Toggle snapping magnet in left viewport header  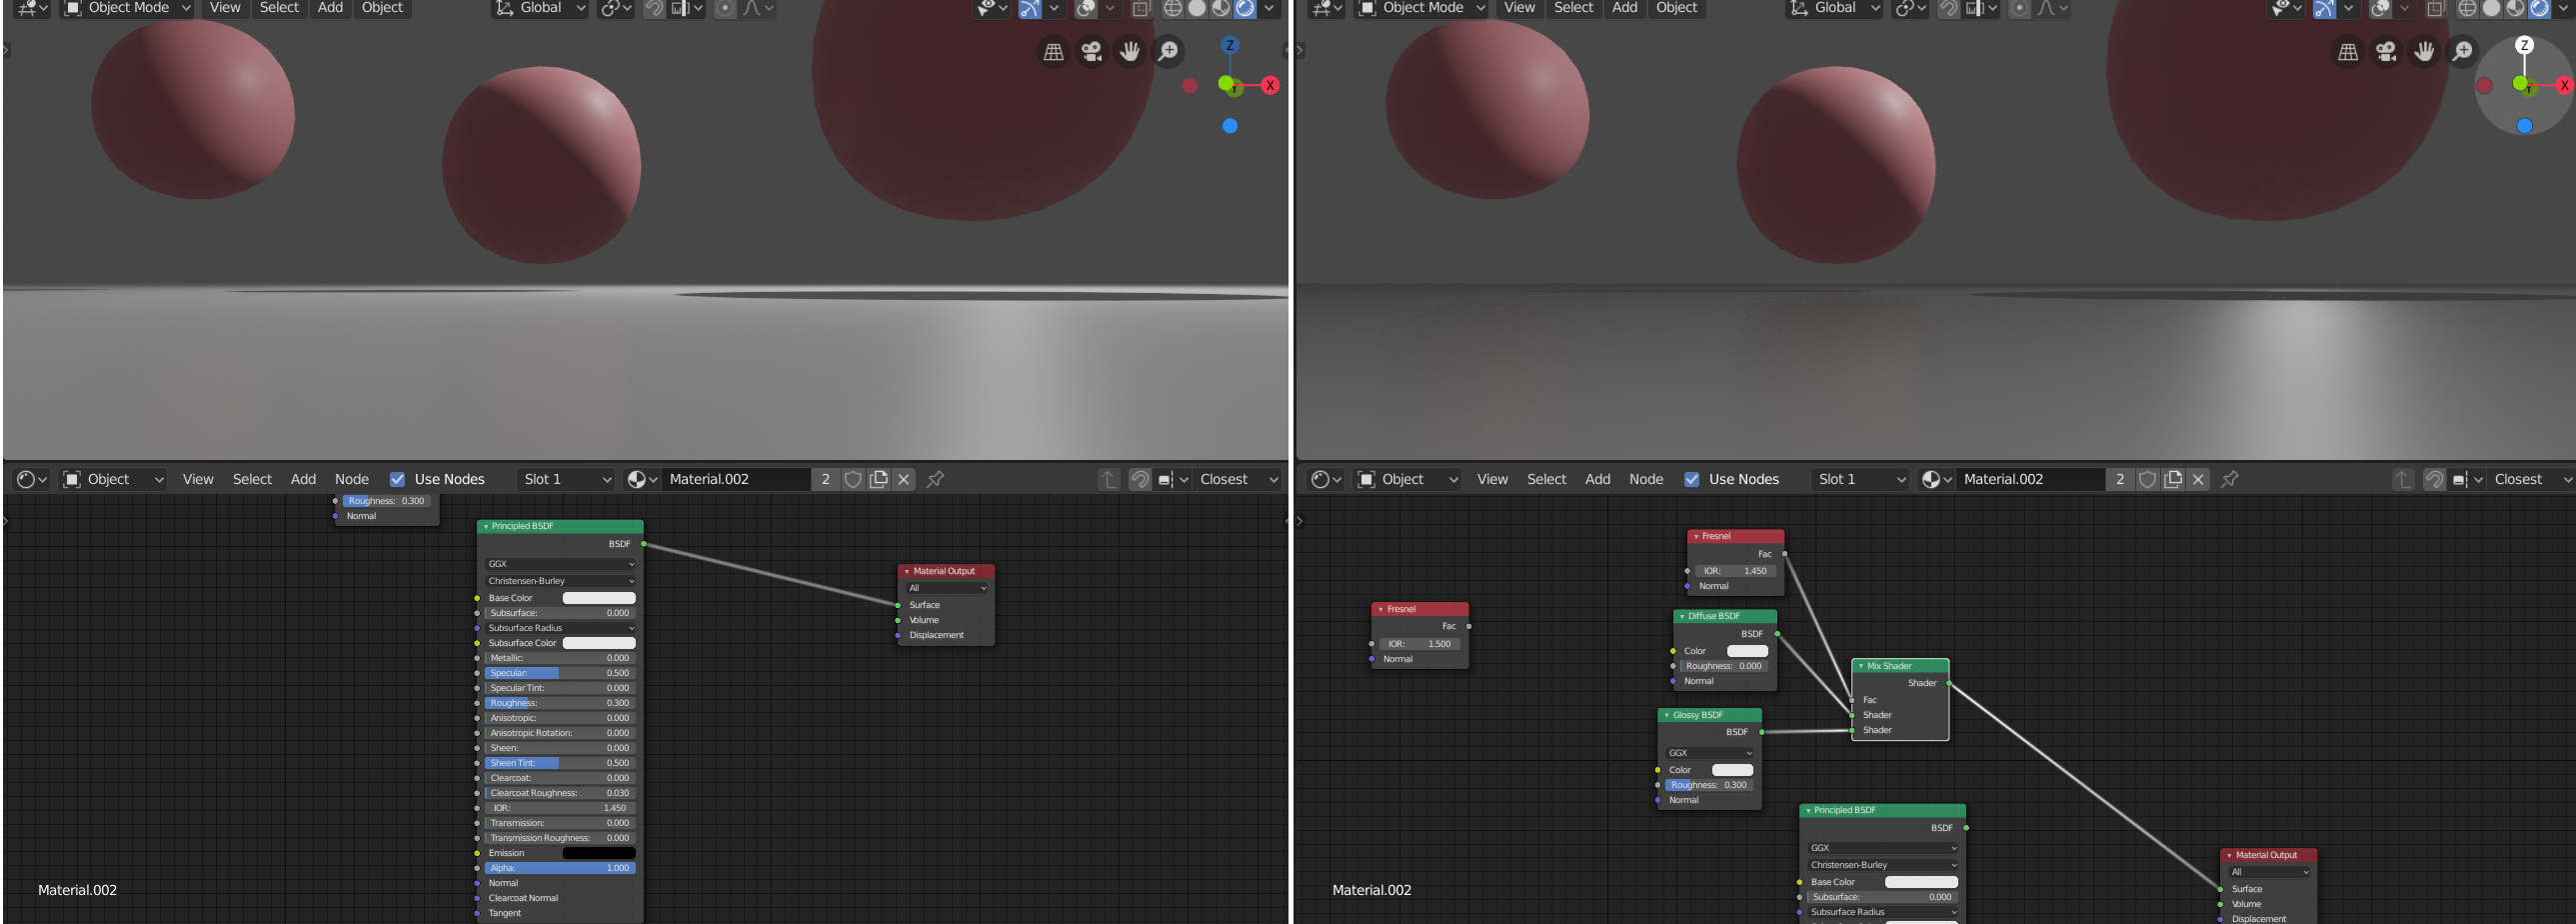(x=653, y=8)
